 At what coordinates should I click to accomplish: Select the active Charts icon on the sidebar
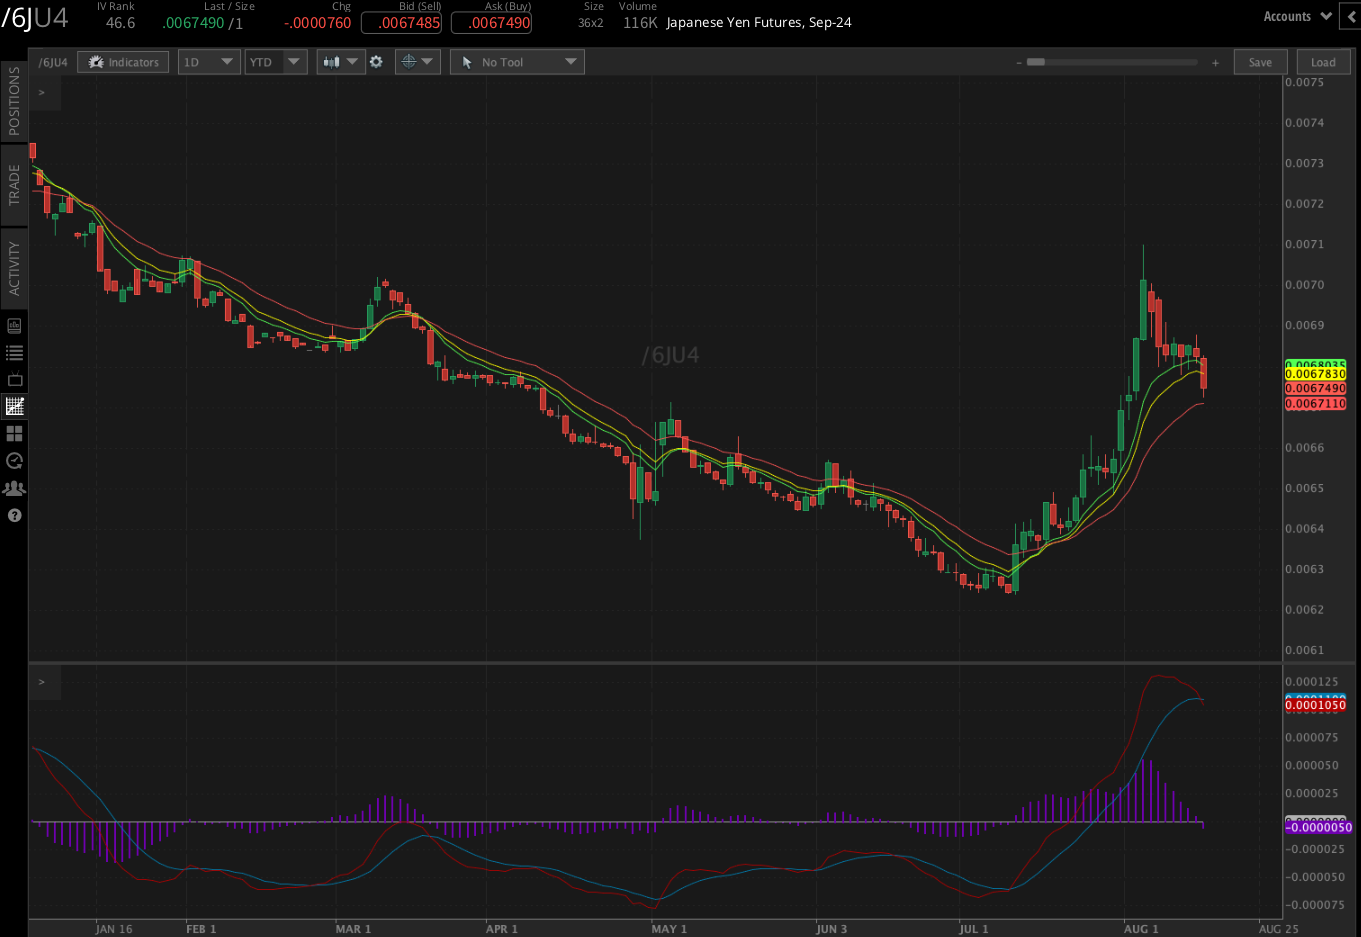tap(14, 406)
